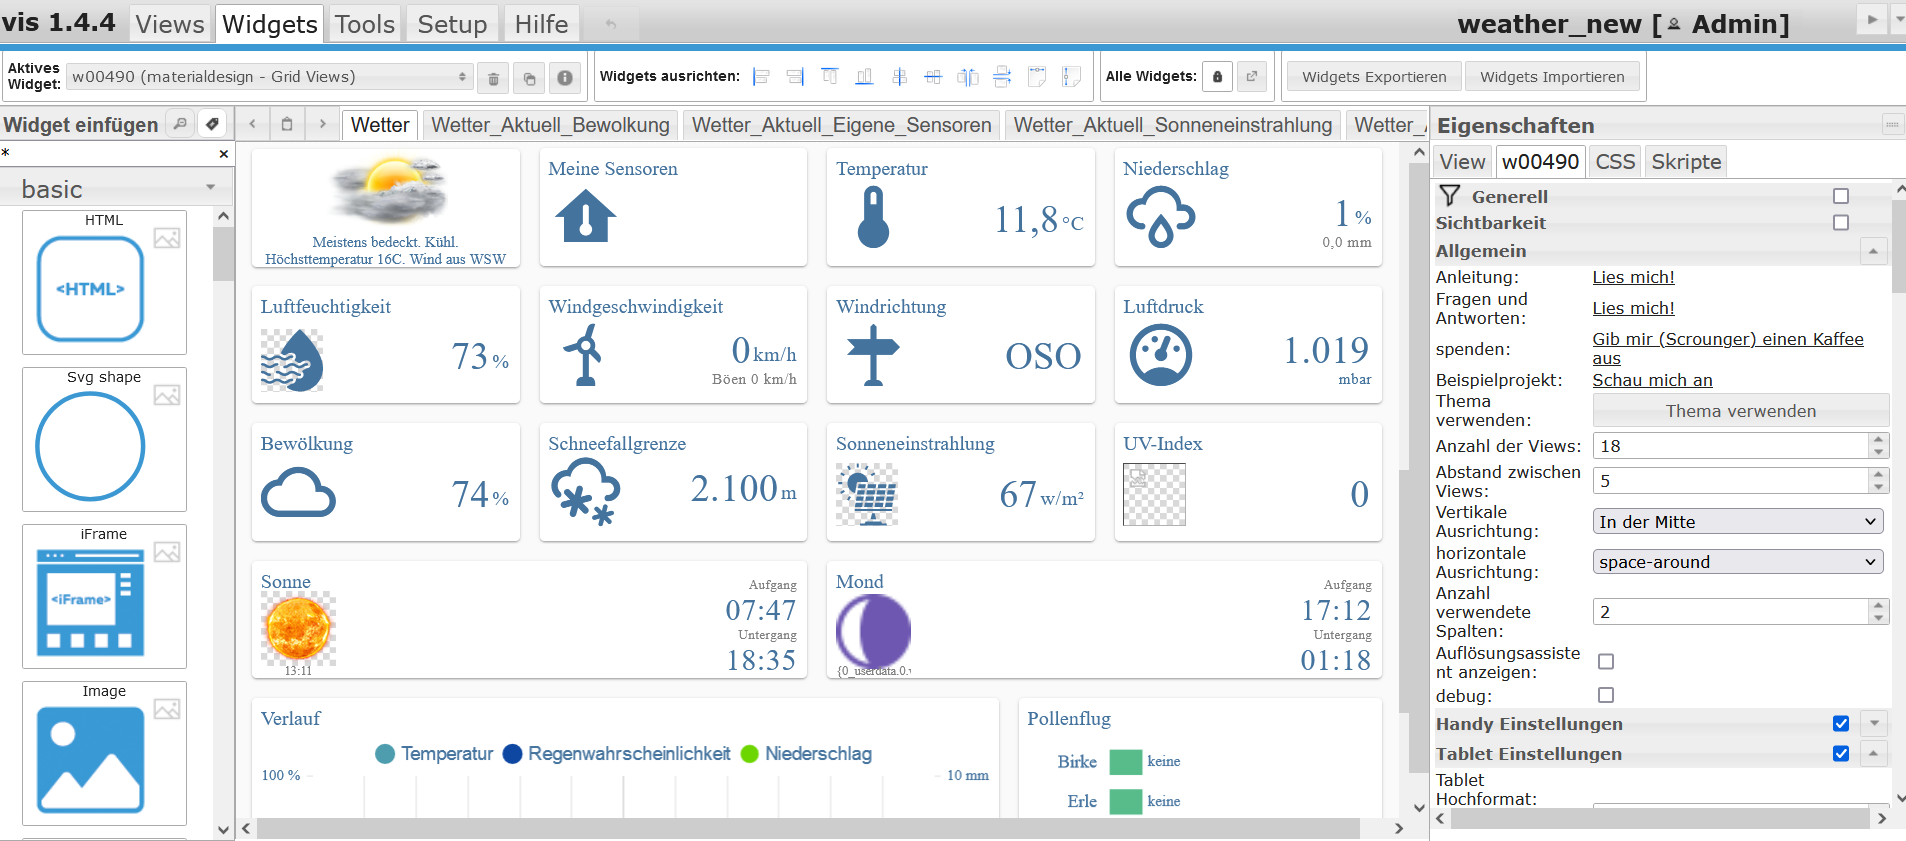
Task: Select the Svg shape widget thumbnail
Action: coord(104,439)
